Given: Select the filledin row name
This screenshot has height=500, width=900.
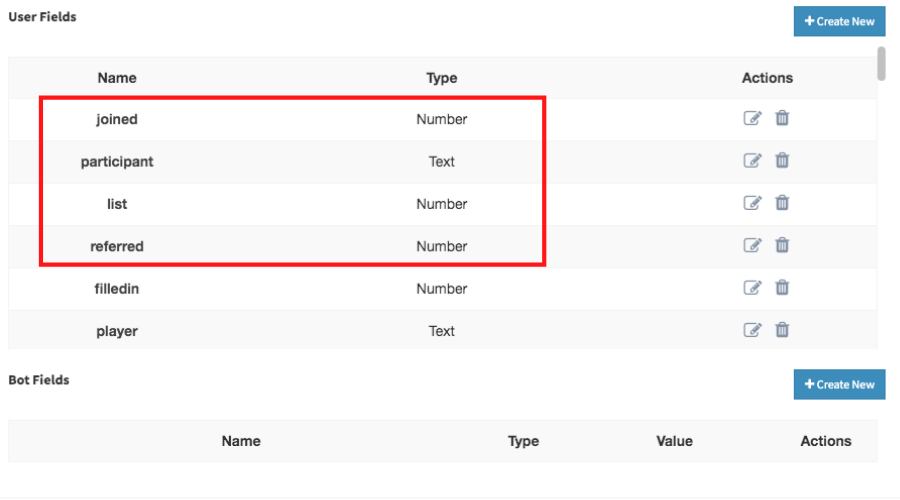Looking at the screenshot, I should (x=117, y=289).
